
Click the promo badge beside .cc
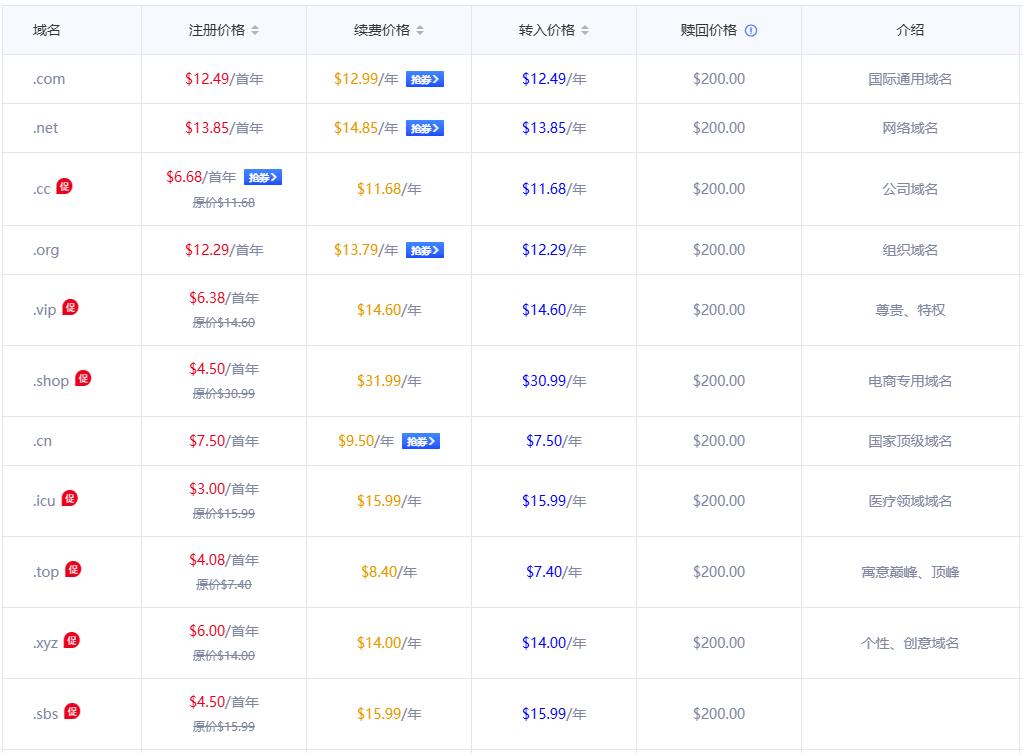(x=64, y=186)
